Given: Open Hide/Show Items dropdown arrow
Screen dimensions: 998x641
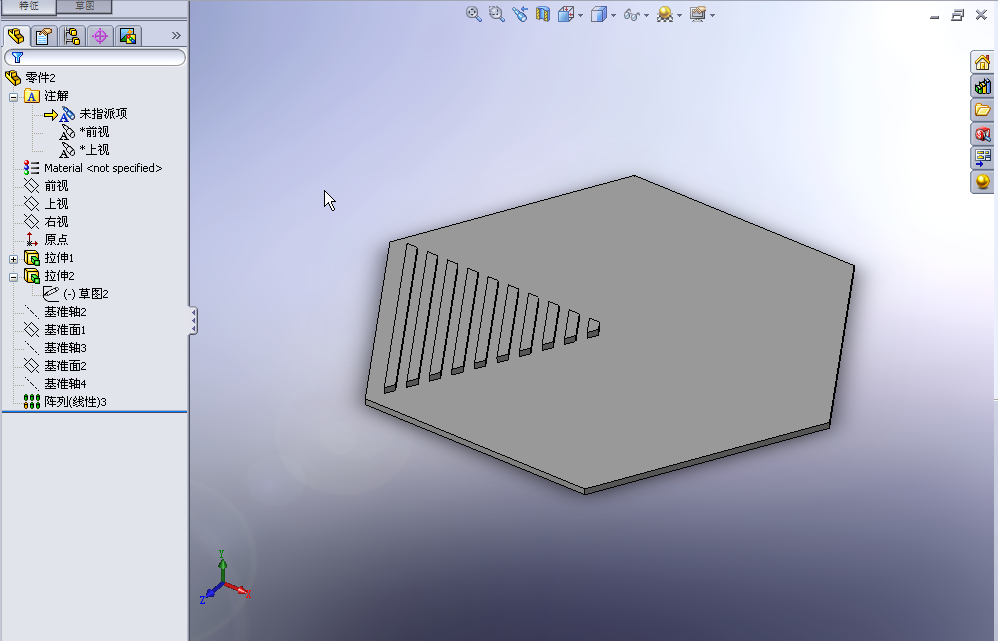Looking at the screenshot, I should click(x=646, y=15).
